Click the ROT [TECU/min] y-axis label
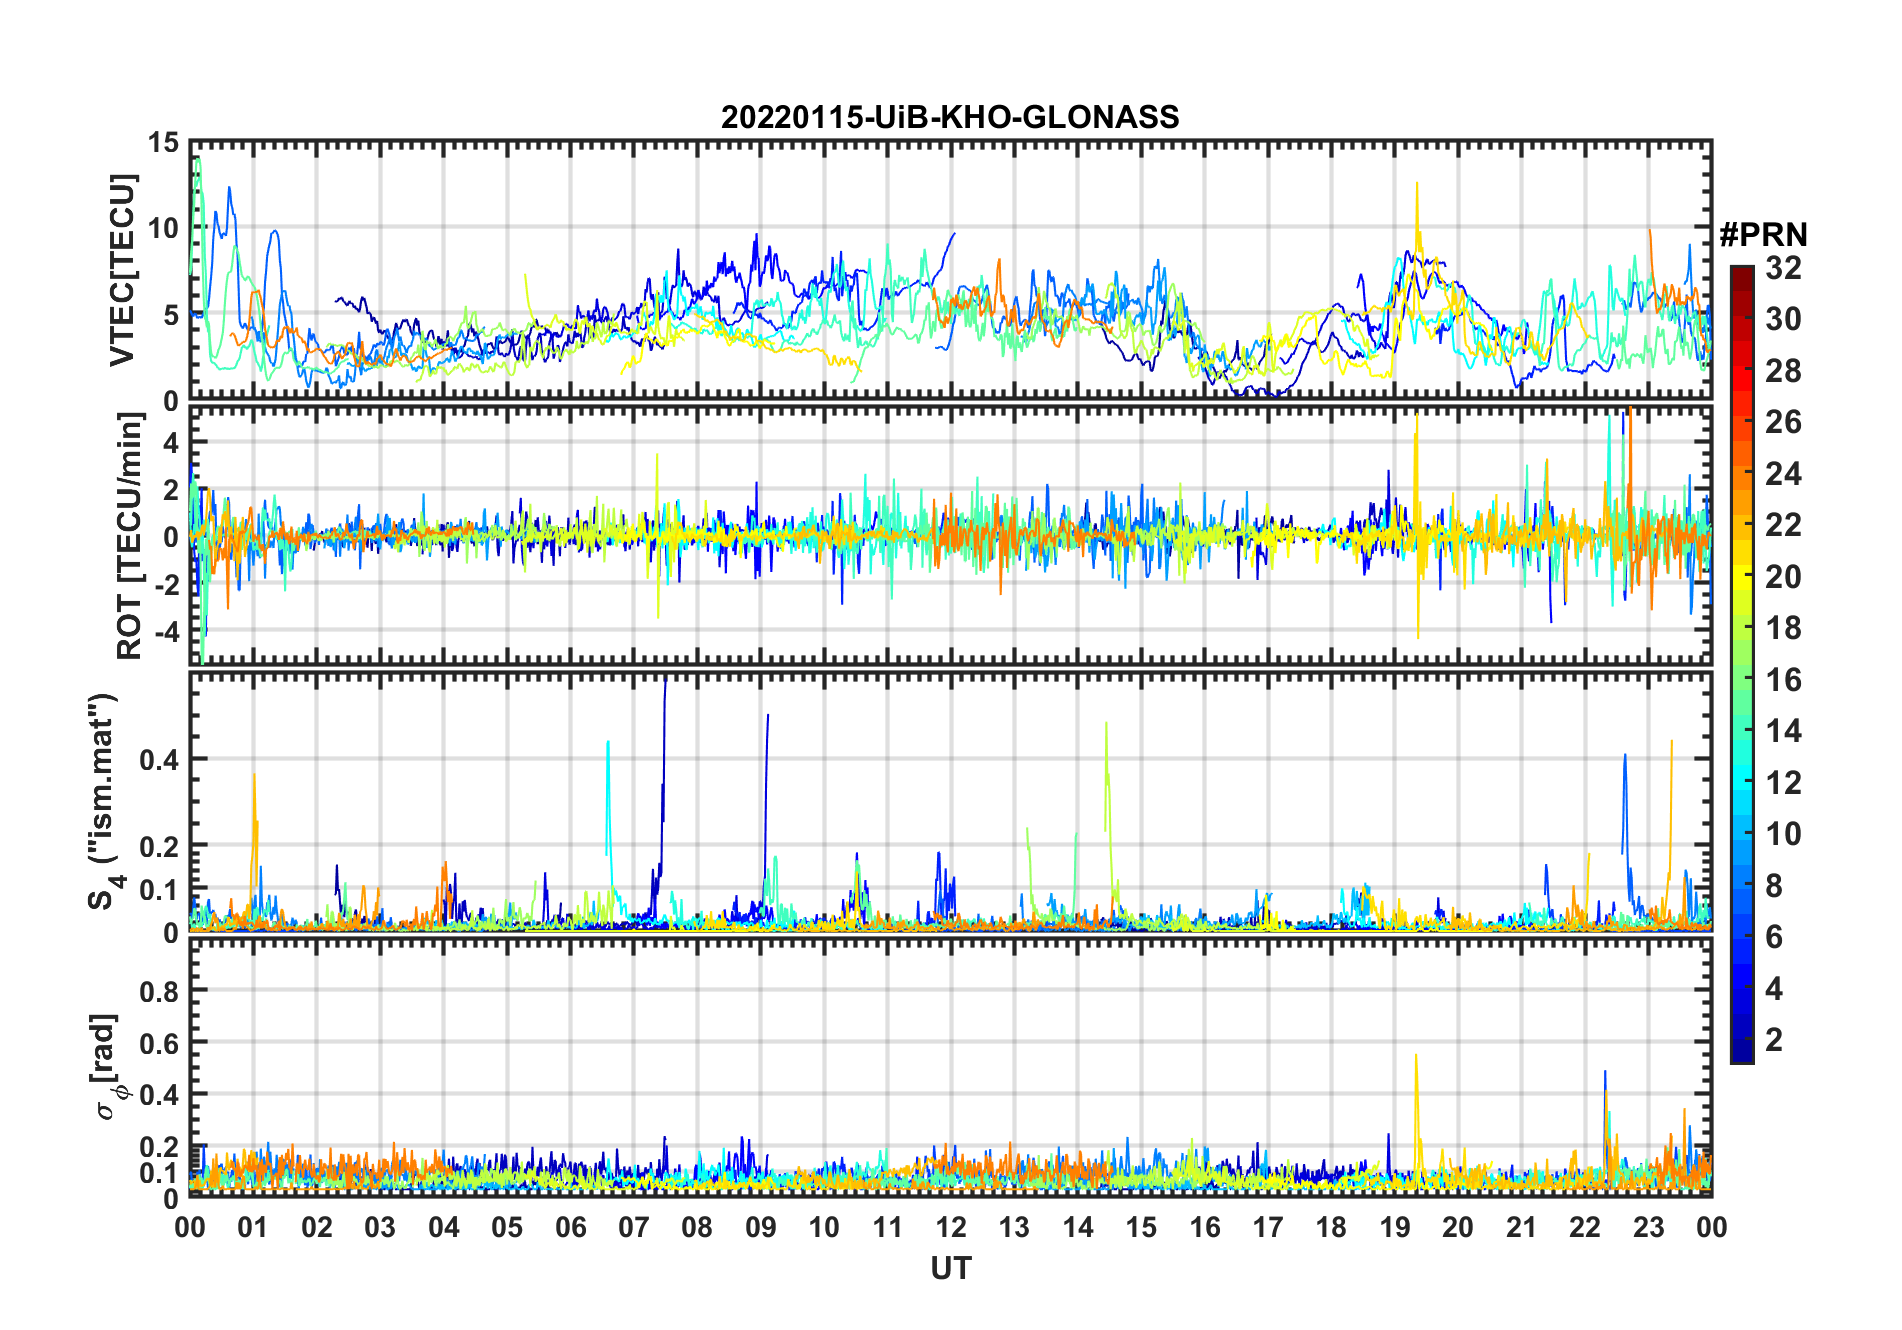Image resolution: width=1902 pixels, height=1330 pixels. (130, 536)
